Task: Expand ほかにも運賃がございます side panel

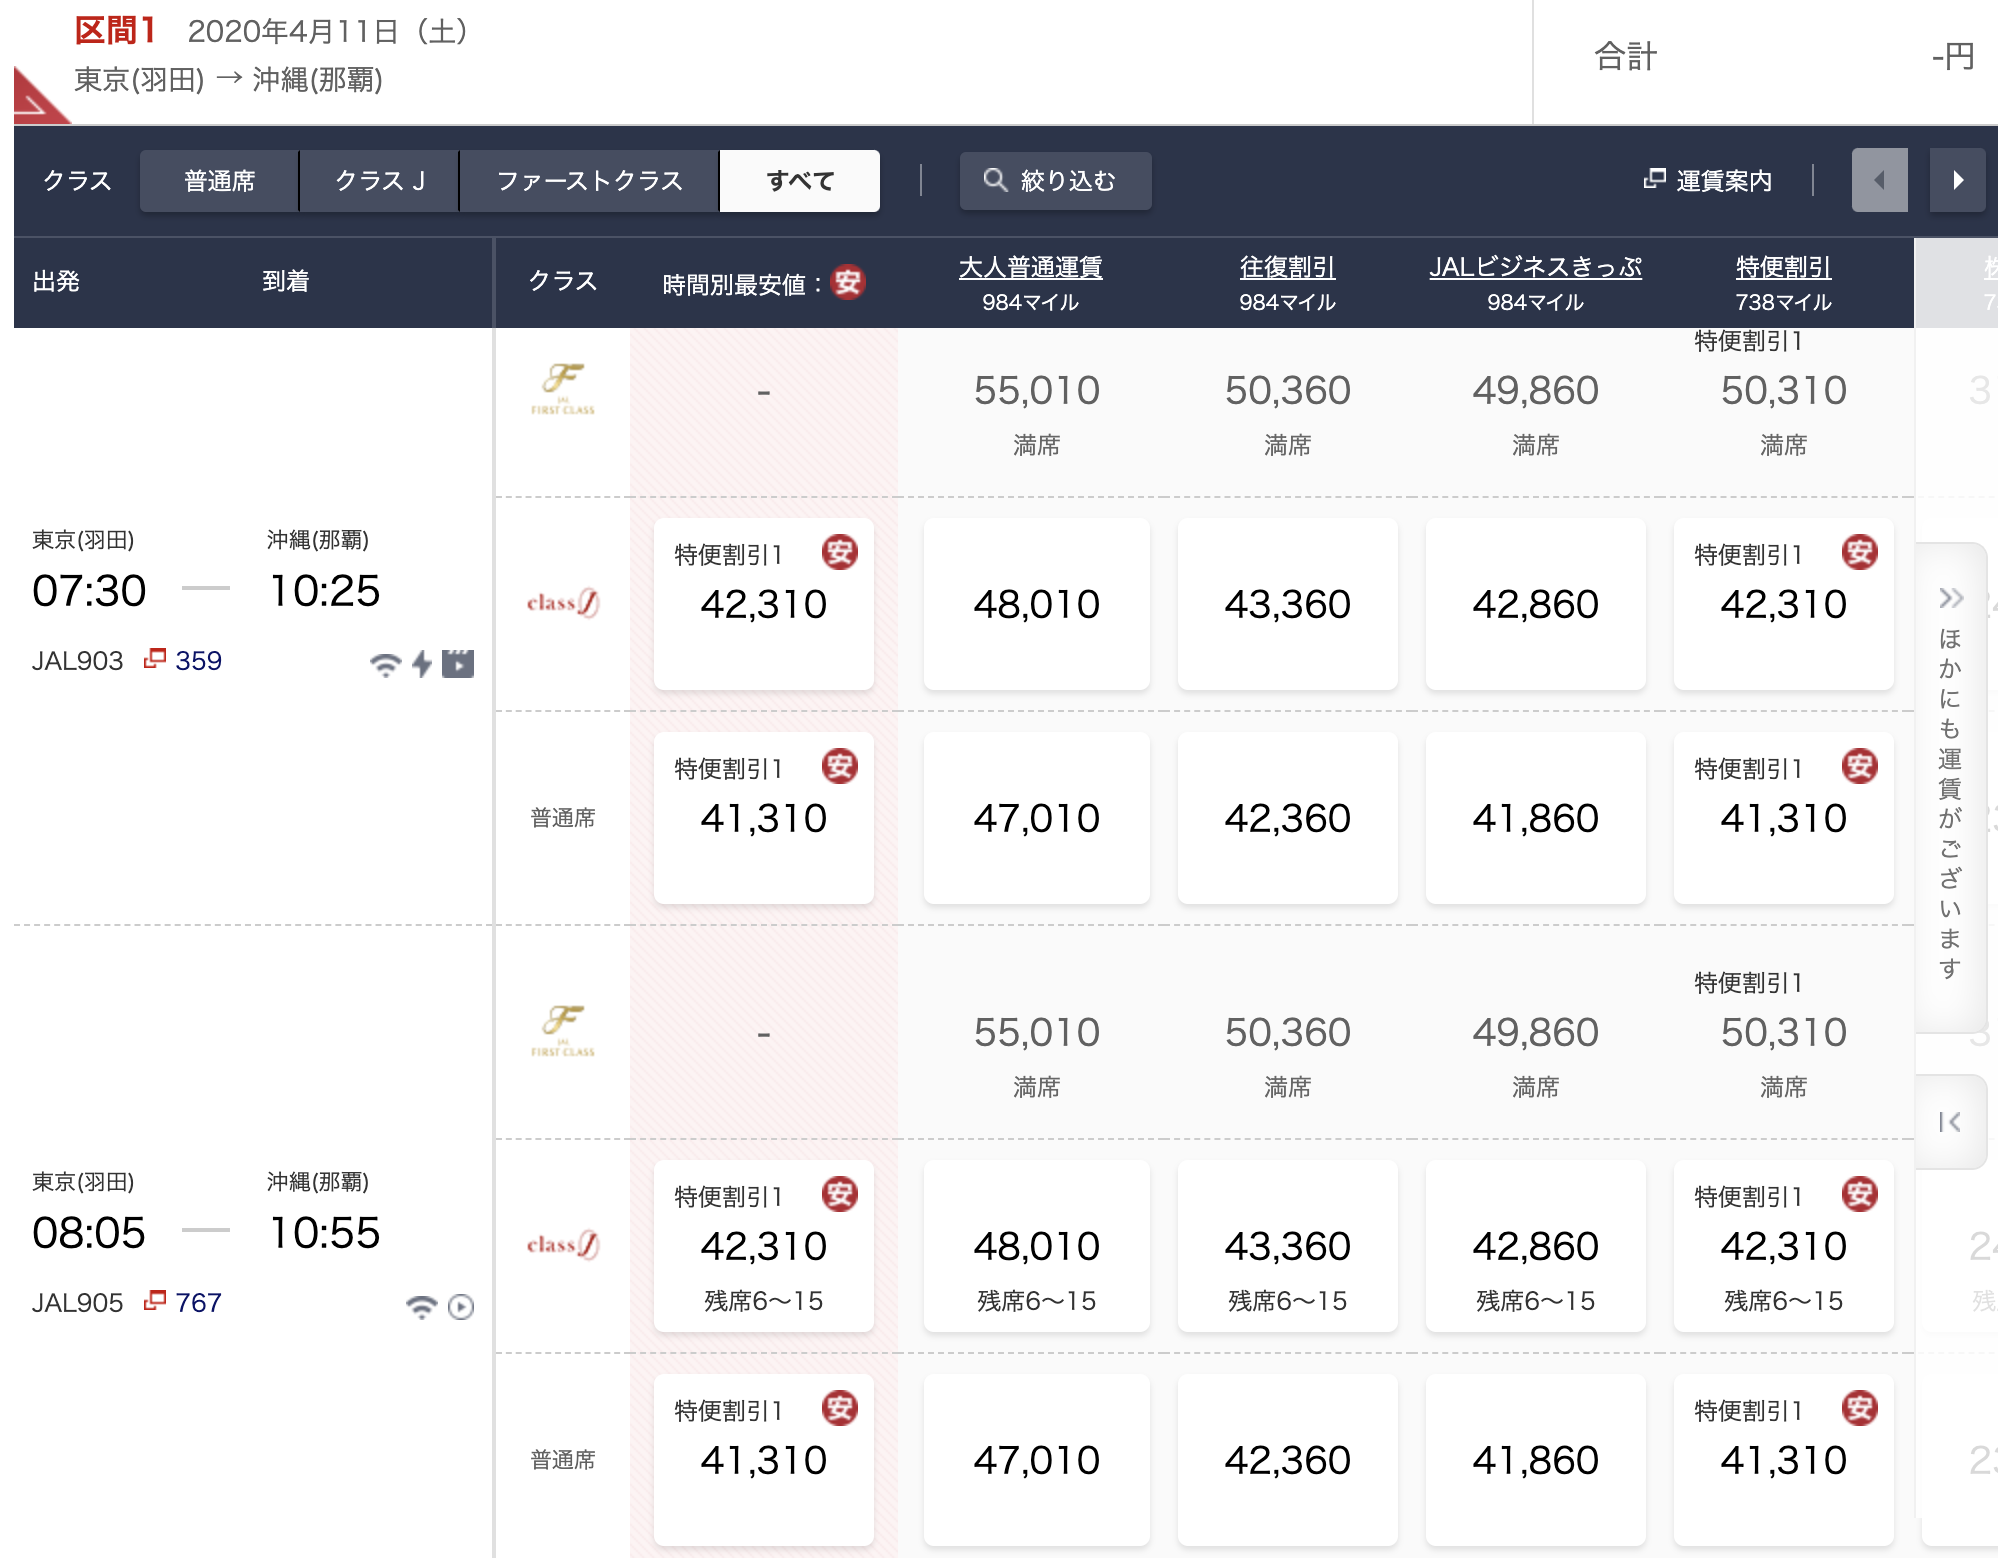Action: (x=1950, y=787)
